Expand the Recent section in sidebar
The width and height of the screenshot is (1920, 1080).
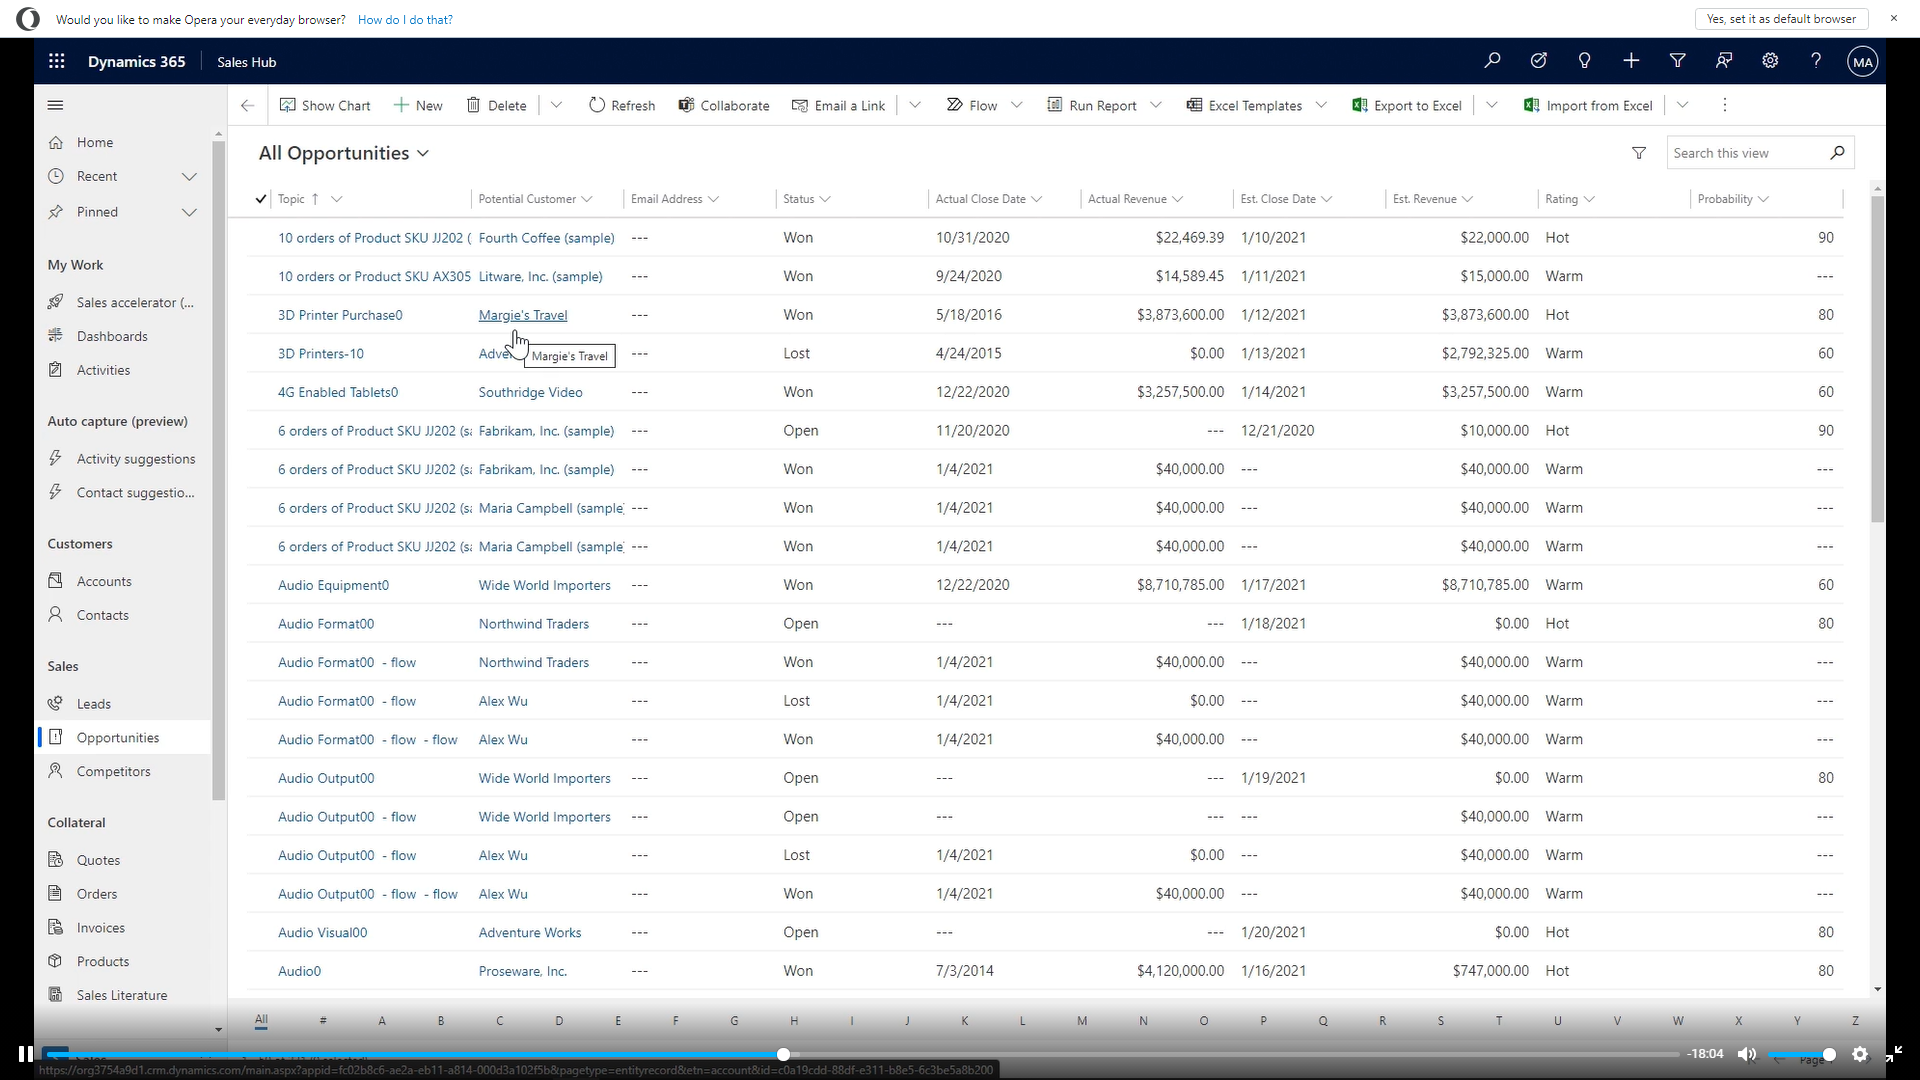[189, 176]
